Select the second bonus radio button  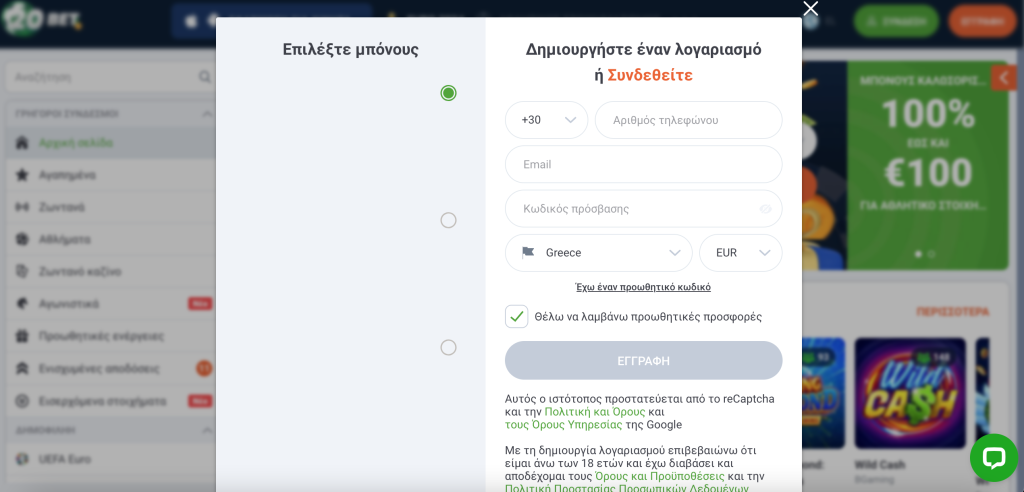tap(448, 220)
